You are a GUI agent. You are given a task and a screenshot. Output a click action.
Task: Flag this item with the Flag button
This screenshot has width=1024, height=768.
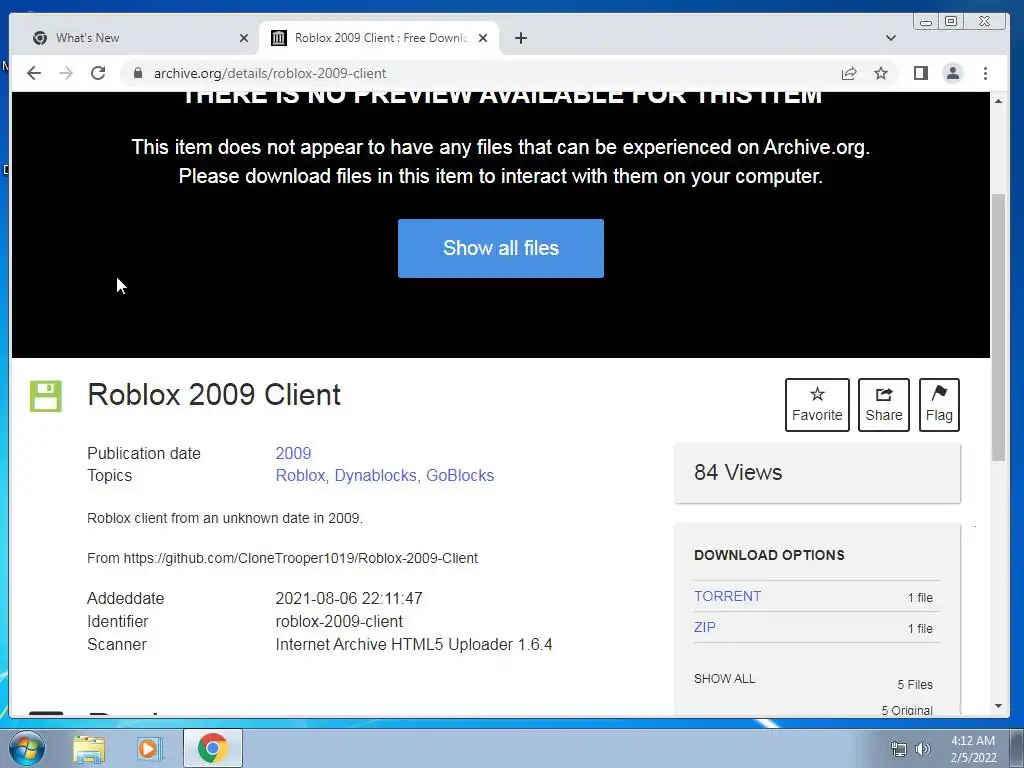point(939,405)
